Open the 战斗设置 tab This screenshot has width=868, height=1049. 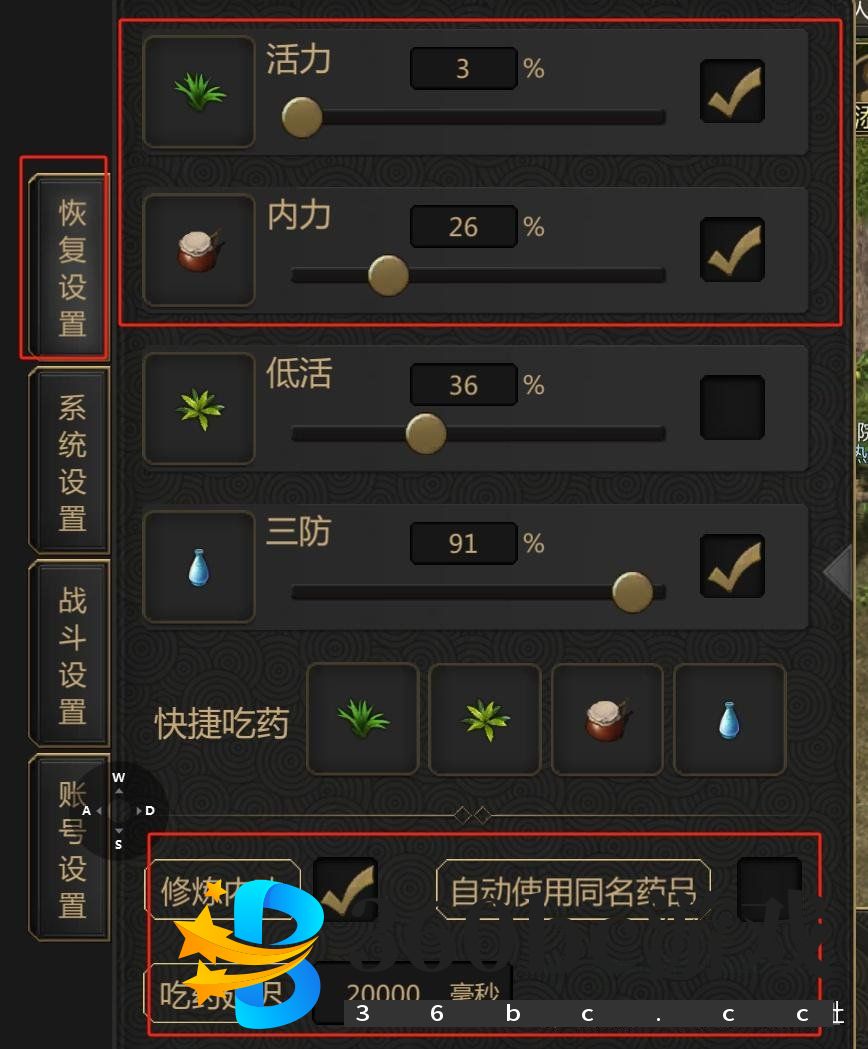(x=70, y=654)
